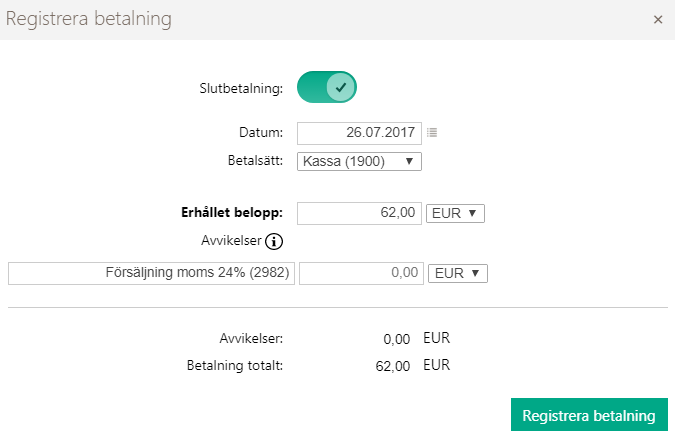Click the Registrera betalning green button
The height and width of the screenshot is (440, 675).
coord(589,415)
